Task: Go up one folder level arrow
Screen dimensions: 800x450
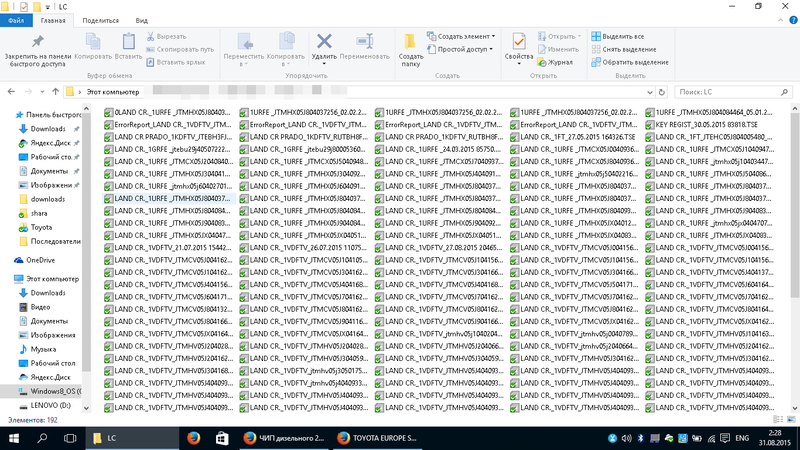Action: pos(56,92)
